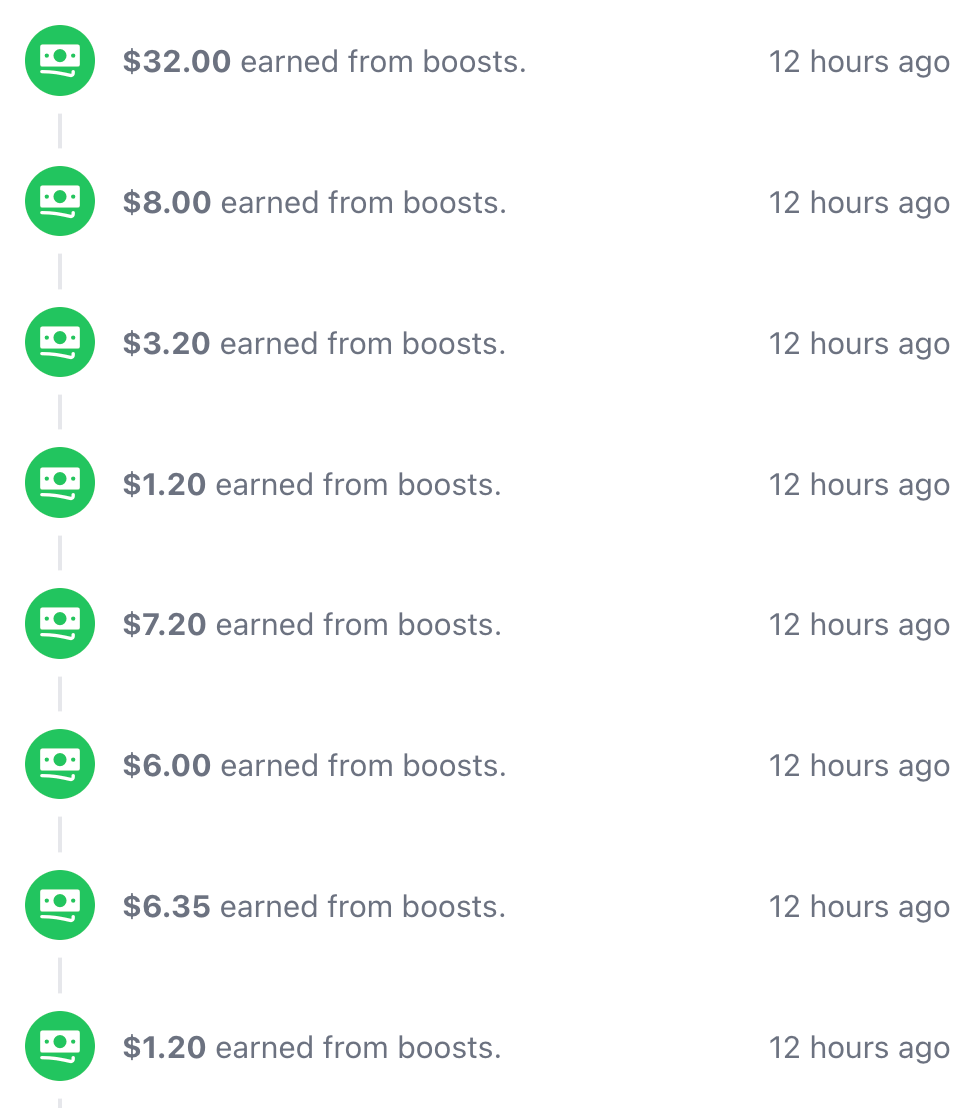The image size is (978, 1108).
Task: Click the $7.20 earned from boosts entry
Action: [x=311, y=625]
